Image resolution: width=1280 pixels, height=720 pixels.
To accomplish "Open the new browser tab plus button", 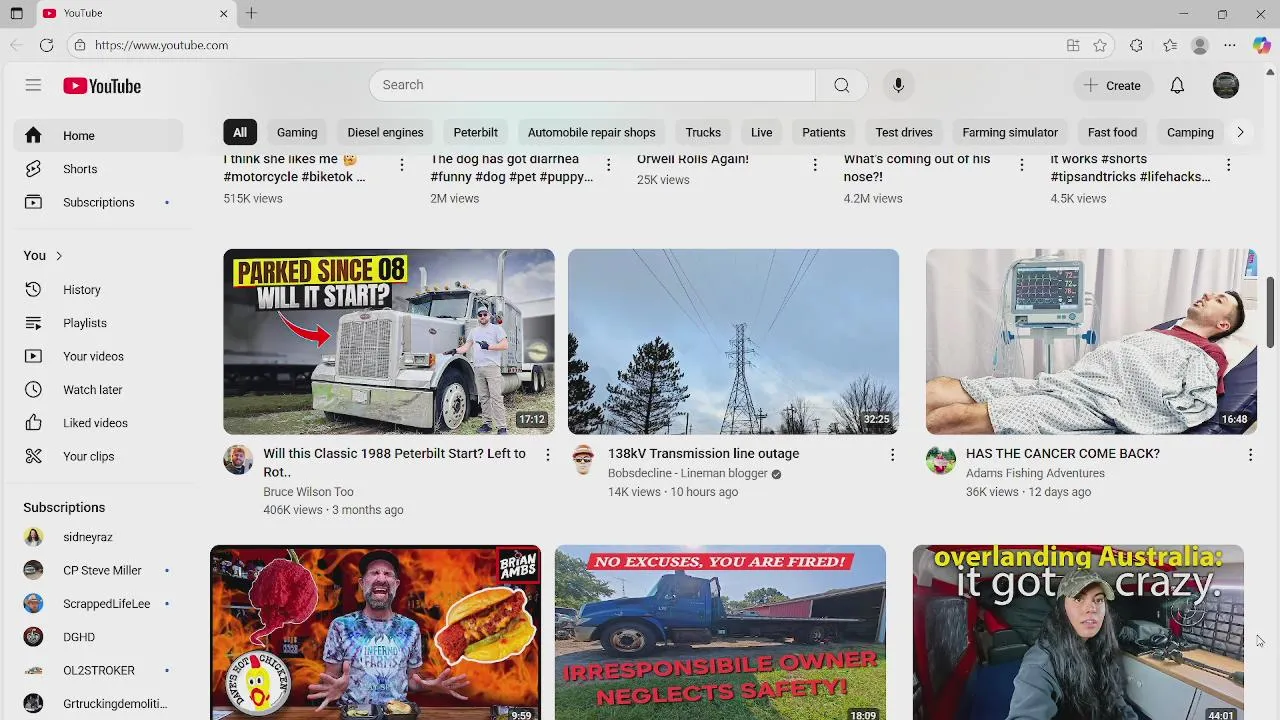I will point(251,13).
